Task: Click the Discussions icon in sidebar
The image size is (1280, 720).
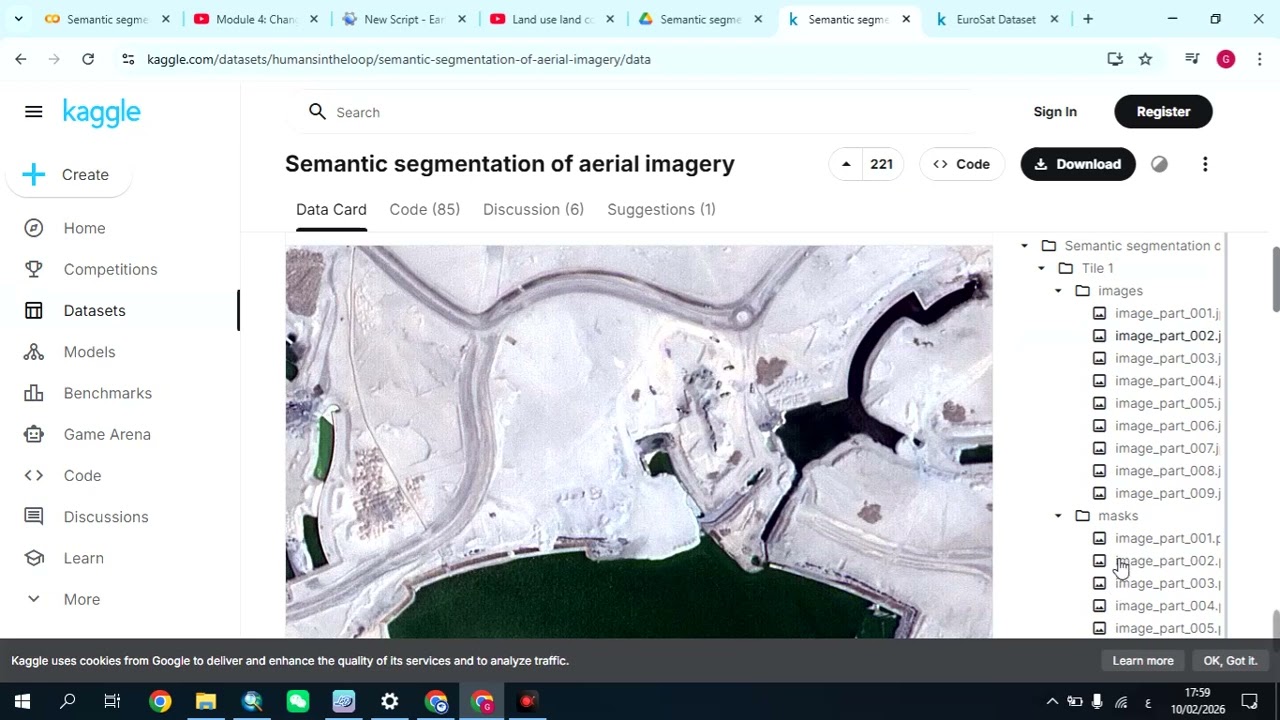Action: click(34, 517)
